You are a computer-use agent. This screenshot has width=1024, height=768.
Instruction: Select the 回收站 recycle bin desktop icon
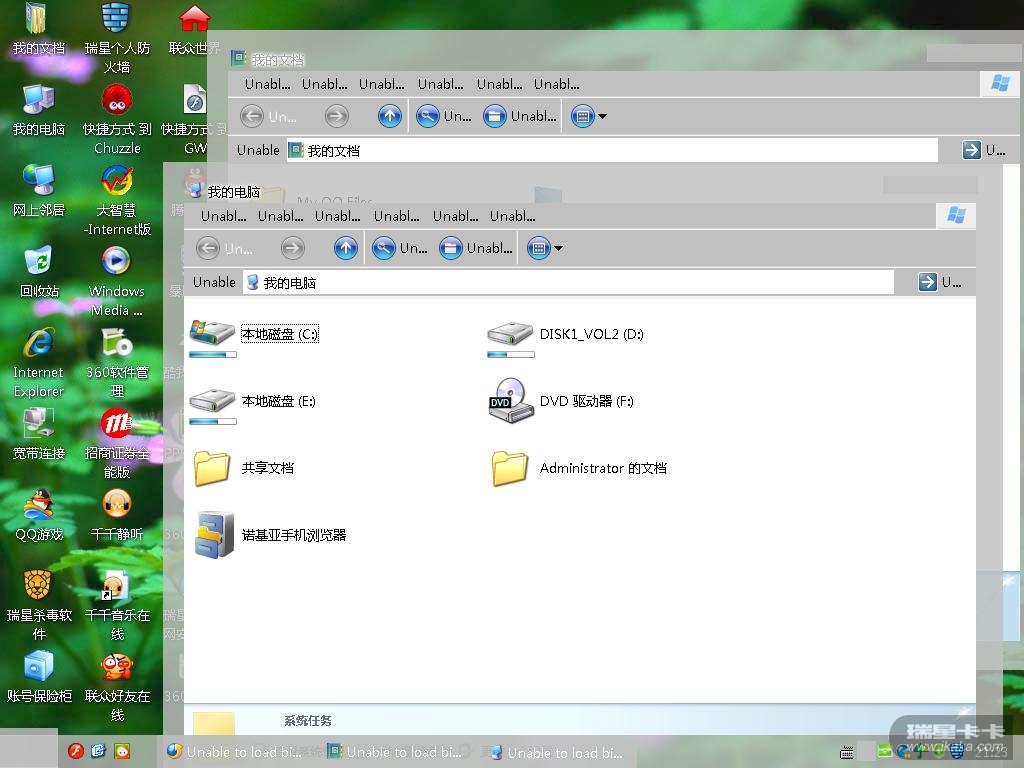pos(39,270)
